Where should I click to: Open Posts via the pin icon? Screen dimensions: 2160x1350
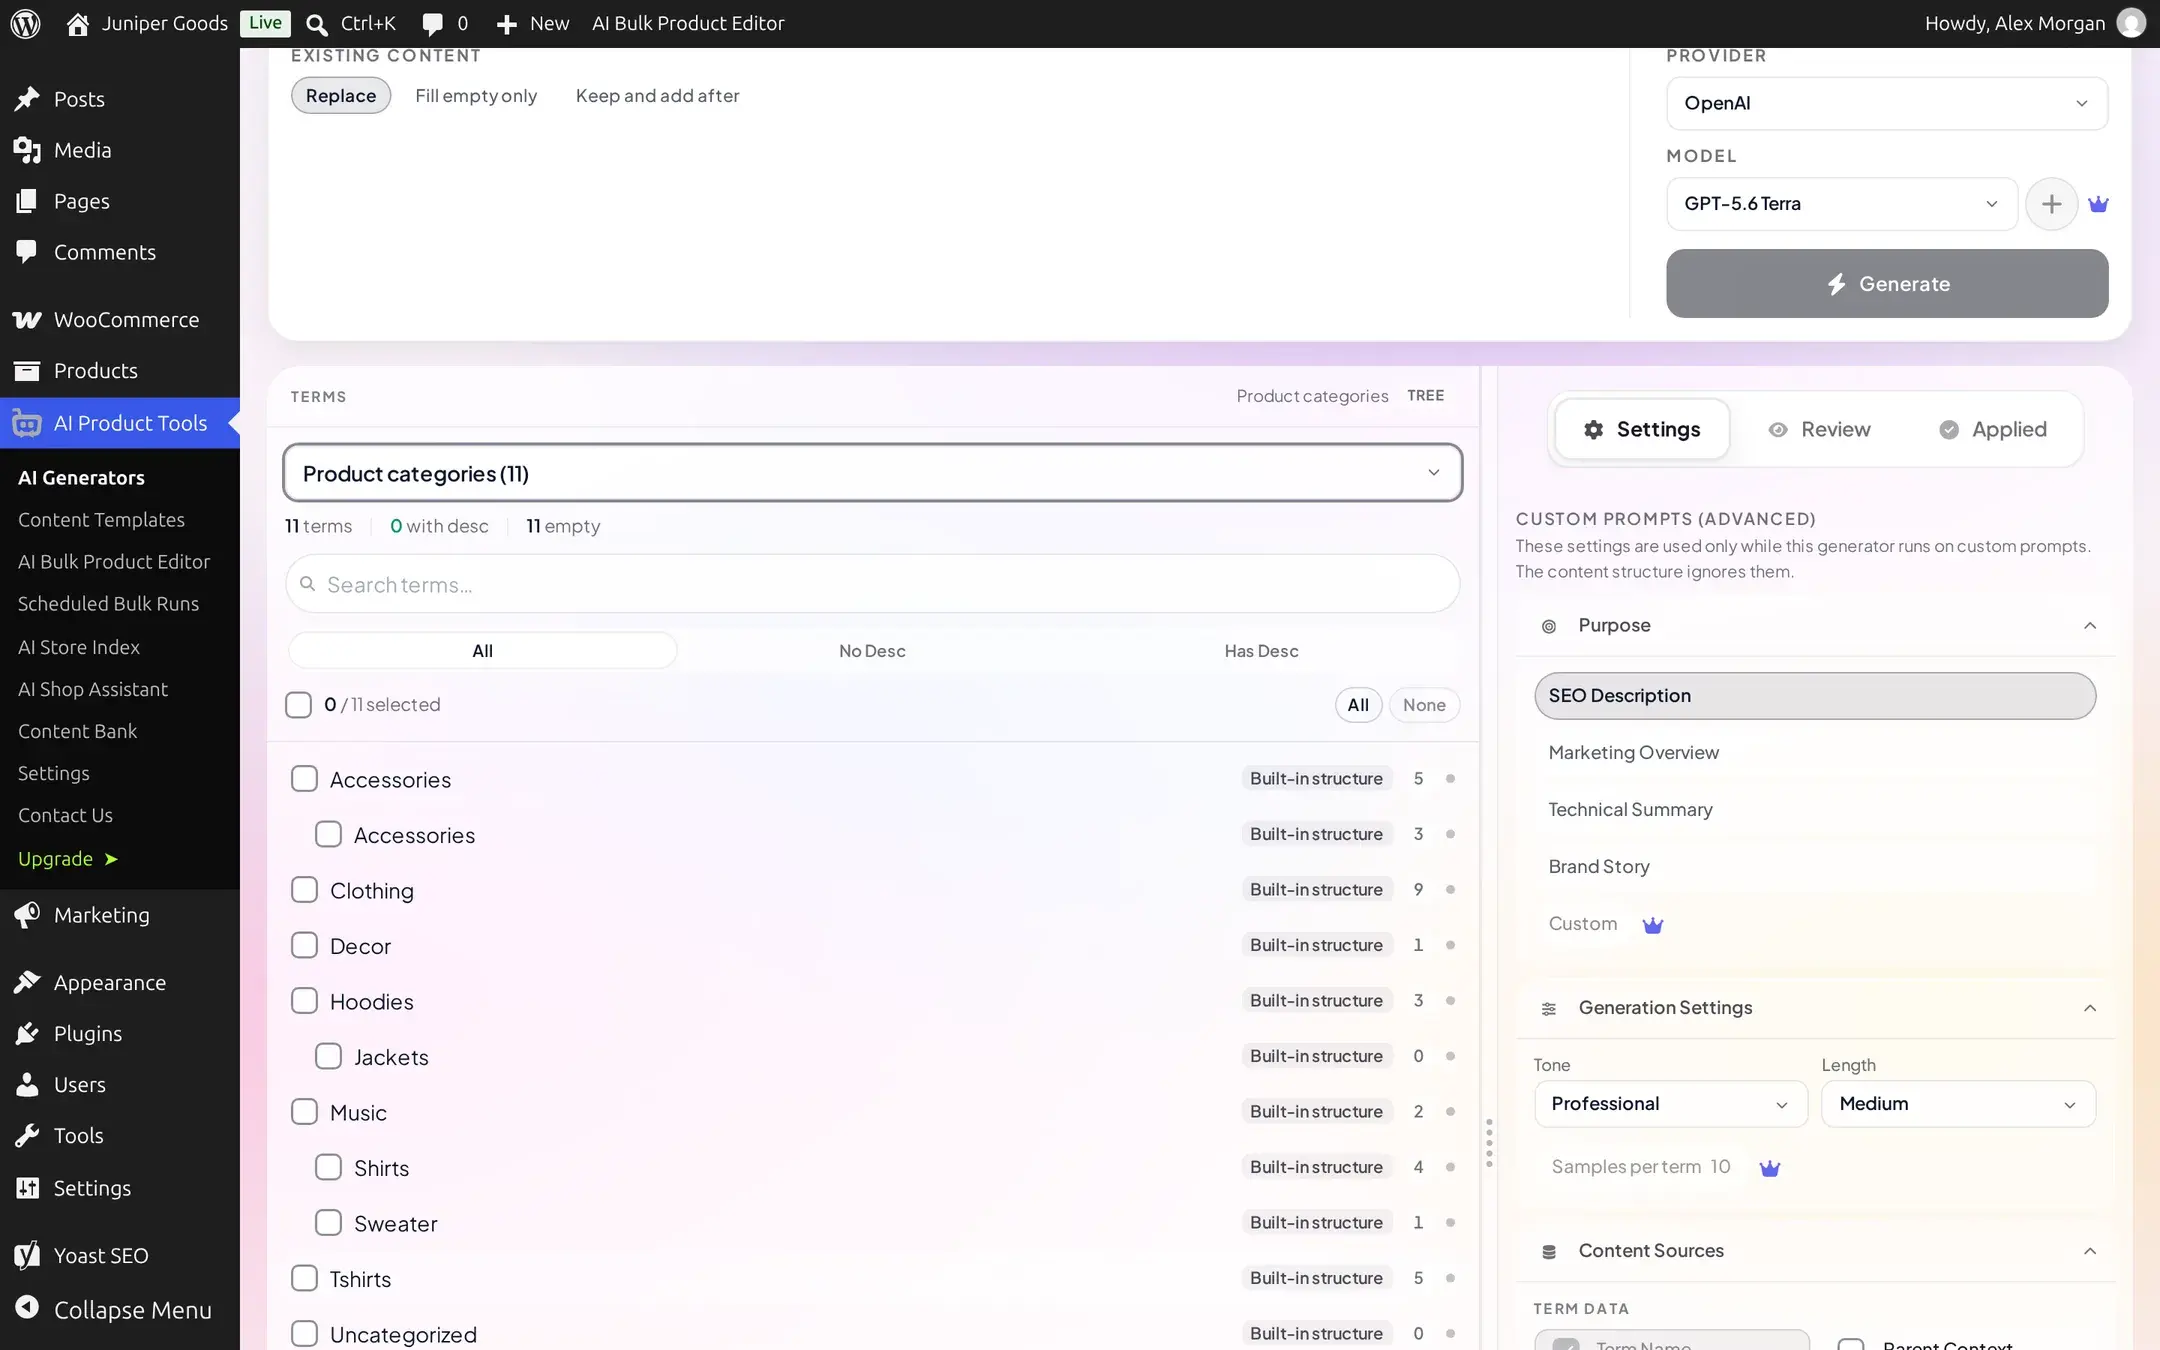(x=27, y=99)
